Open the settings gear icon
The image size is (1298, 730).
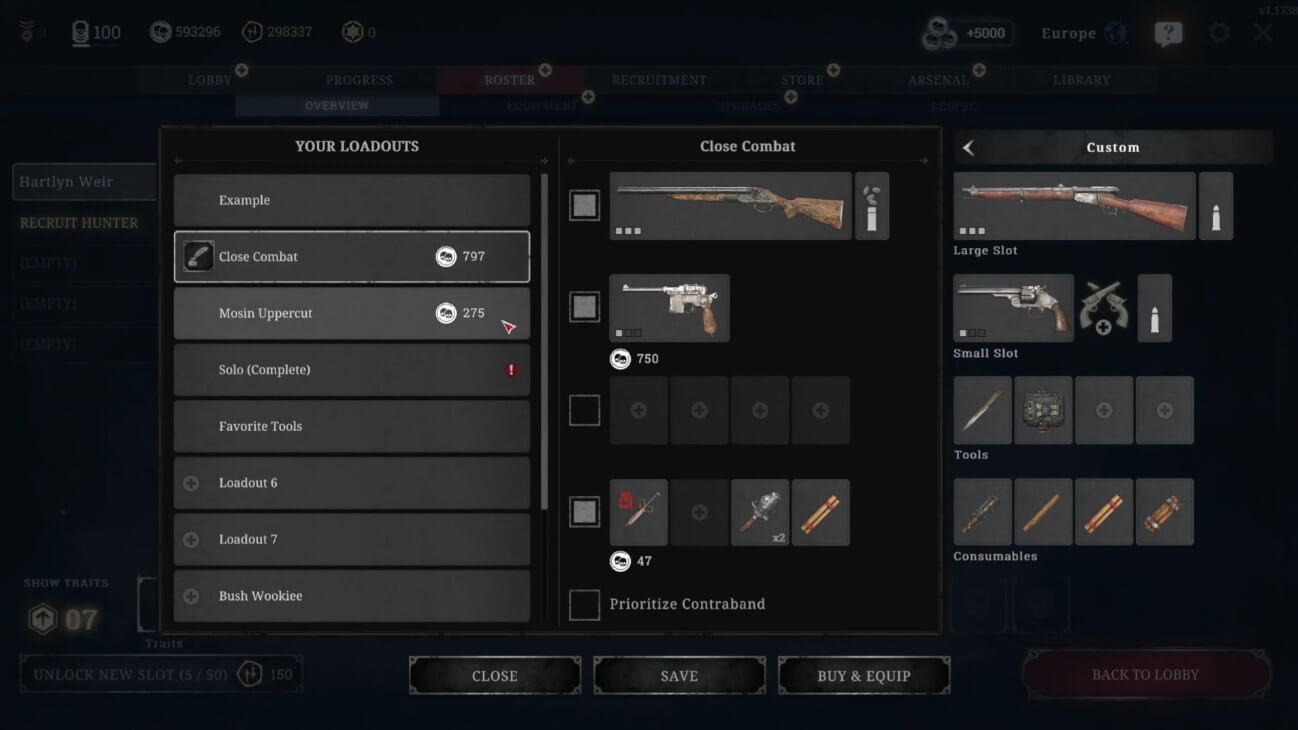(1219, 32)
